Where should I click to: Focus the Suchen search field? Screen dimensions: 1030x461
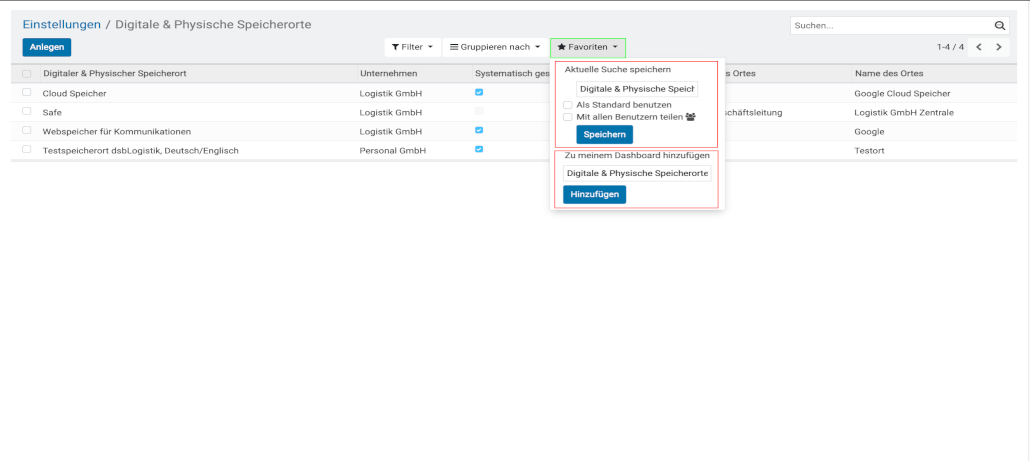pos(890,26)
